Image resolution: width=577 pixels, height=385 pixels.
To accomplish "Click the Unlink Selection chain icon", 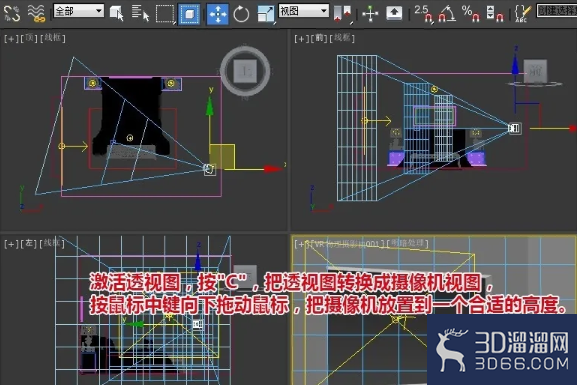I will [11, 13].
